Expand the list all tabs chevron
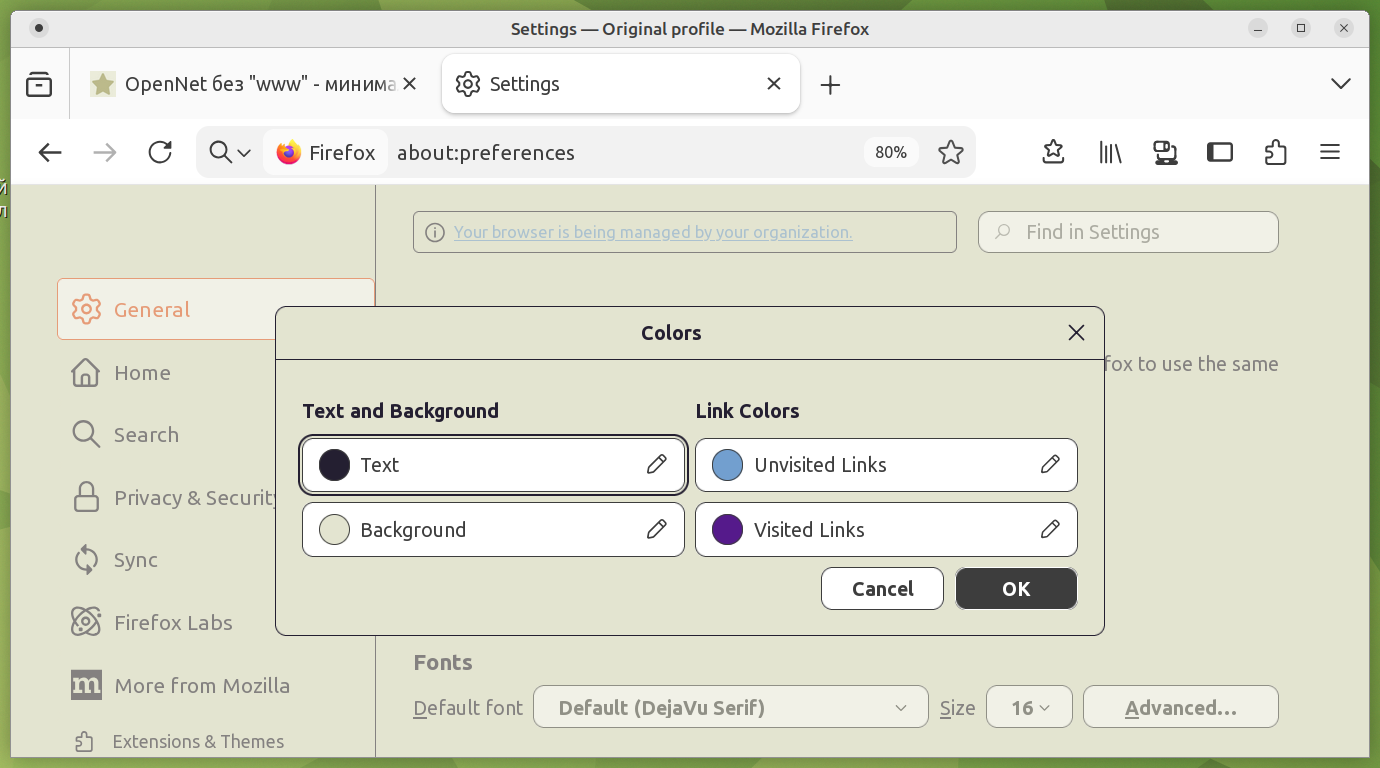 1341,84
